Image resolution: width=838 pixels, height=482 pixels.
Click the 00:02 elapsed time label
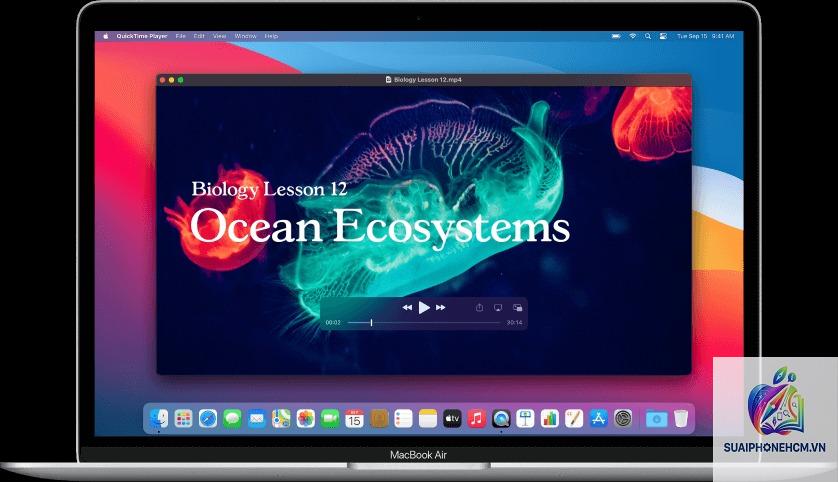[x=333, y=322]
